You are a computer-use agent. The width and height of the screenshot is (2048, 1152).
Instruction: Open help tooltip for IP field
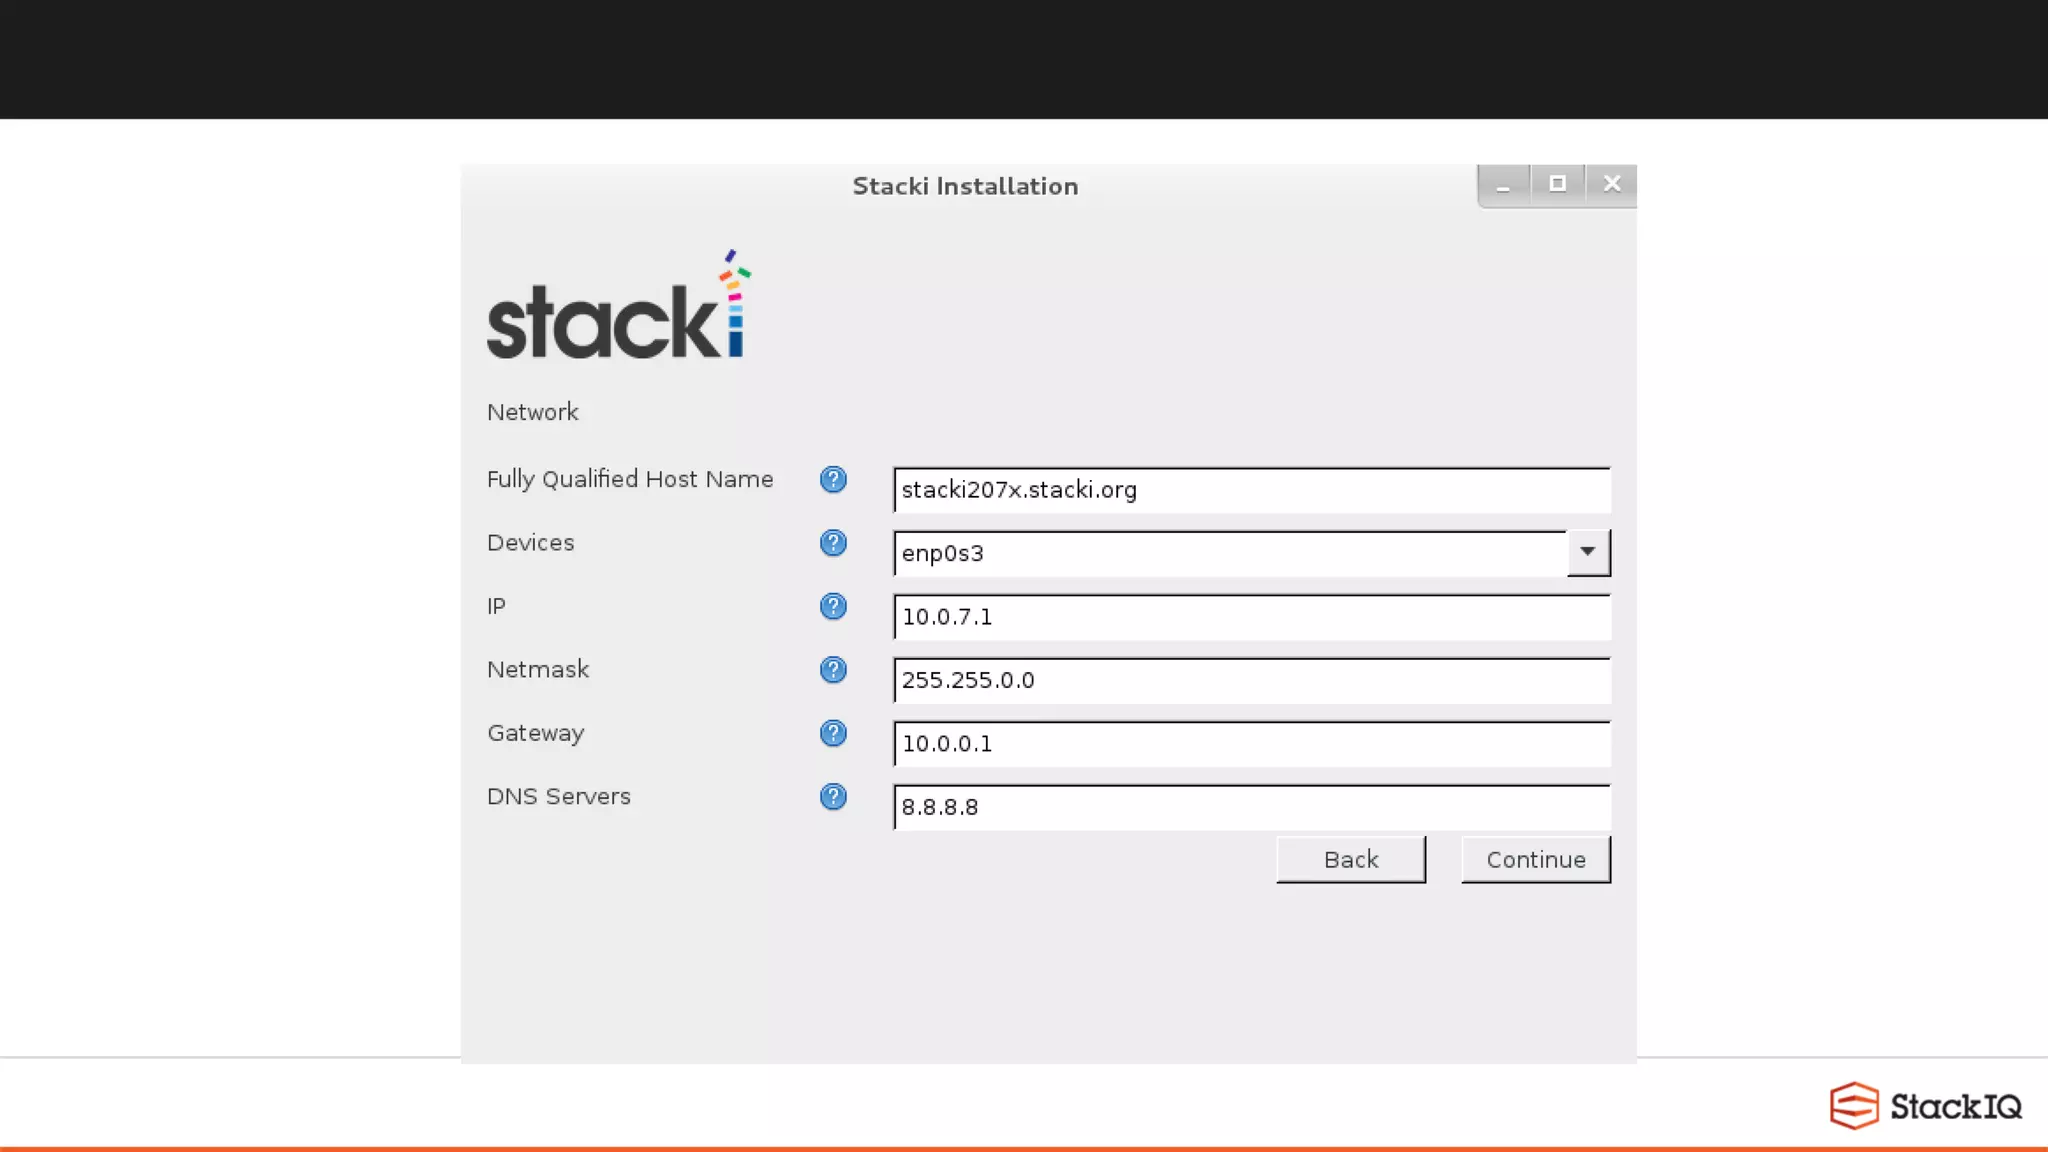coord(833,607)
